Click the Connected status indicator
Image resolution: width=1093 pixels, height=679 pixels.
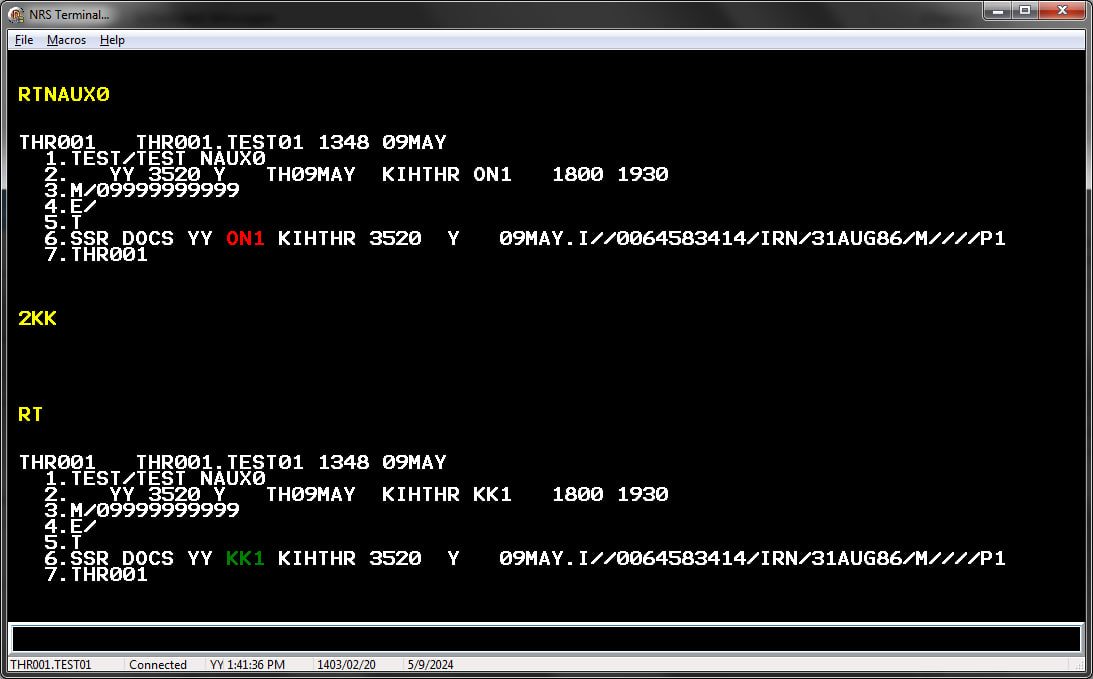158,665
